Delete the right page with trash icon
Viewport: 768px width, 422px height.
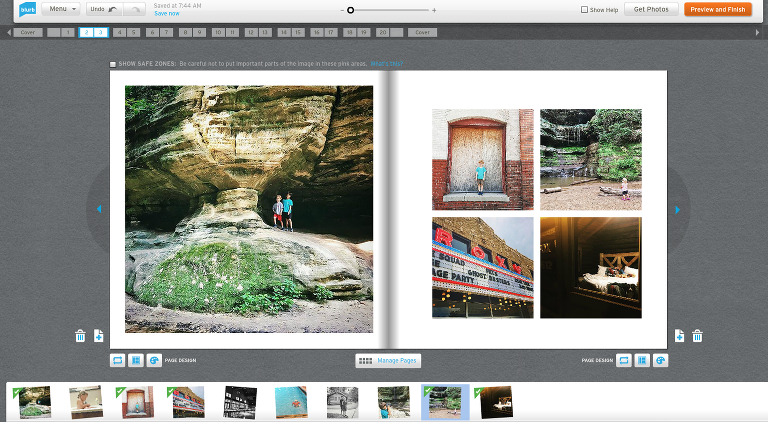tap(697, 336)
